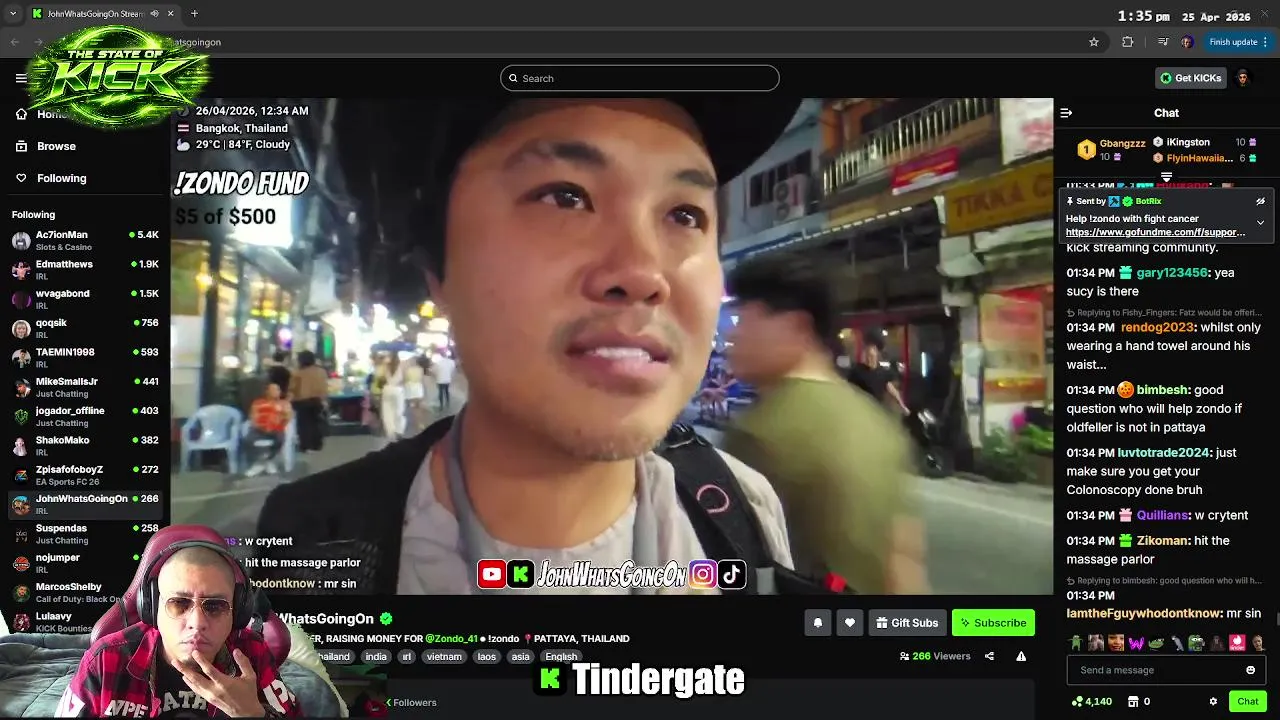The image size is (1280, 720).
Task: Click Gbangzzz in gift leaderboard
Action: click(1123, 144)
